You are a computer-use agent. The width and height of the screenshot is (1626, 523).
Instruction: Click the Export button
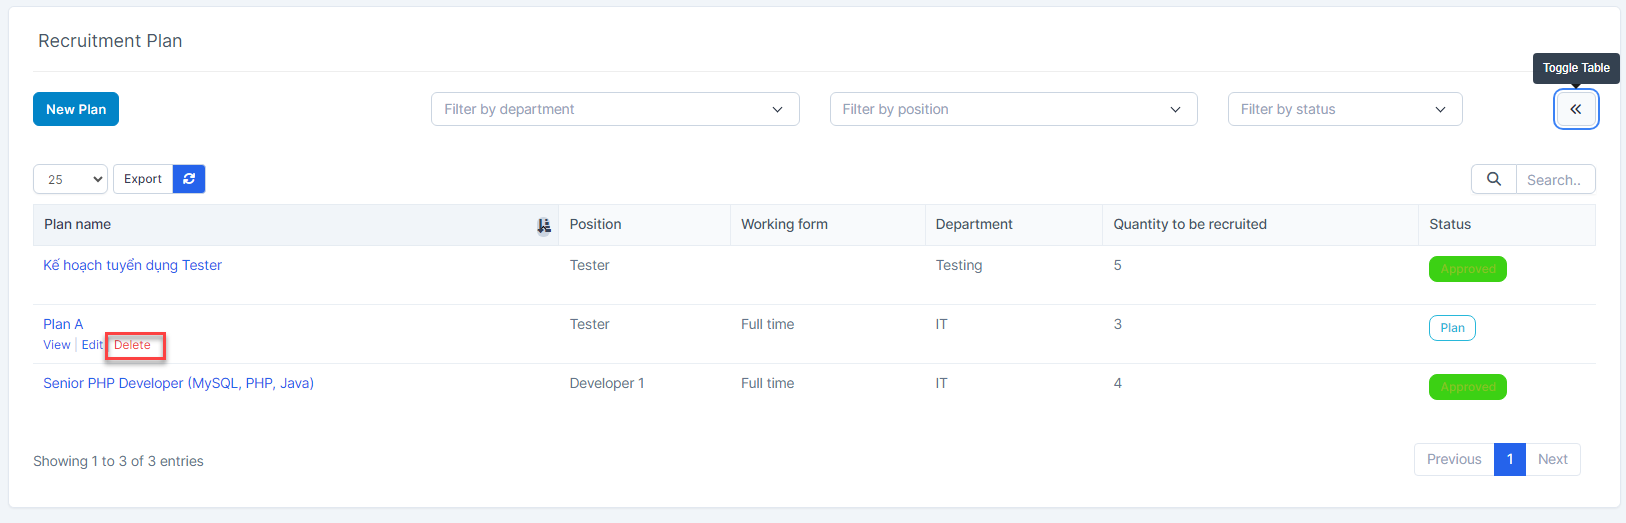(143, 179)
